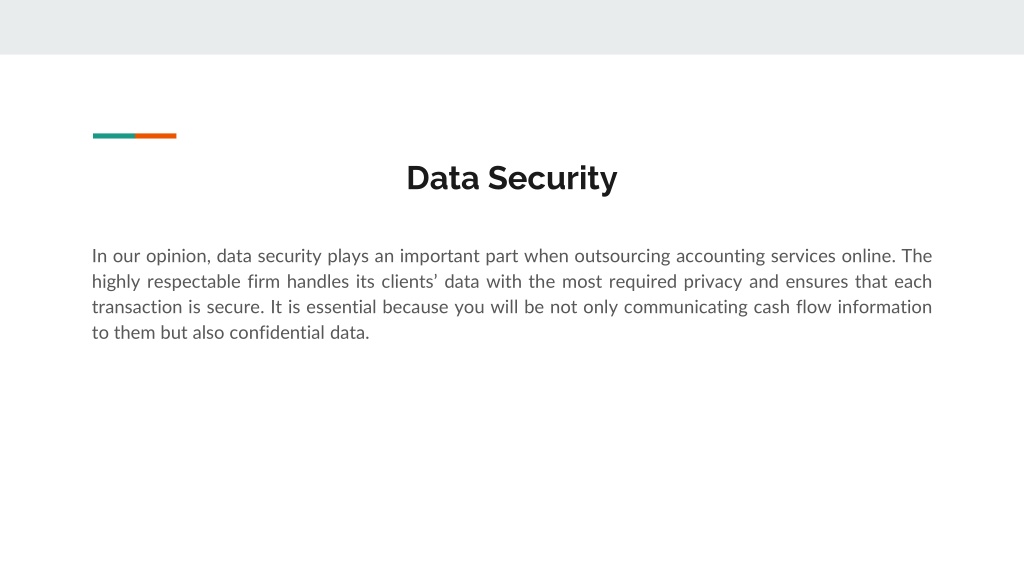
Task: Click the 'Data Security' slide title
Action: 511,178
